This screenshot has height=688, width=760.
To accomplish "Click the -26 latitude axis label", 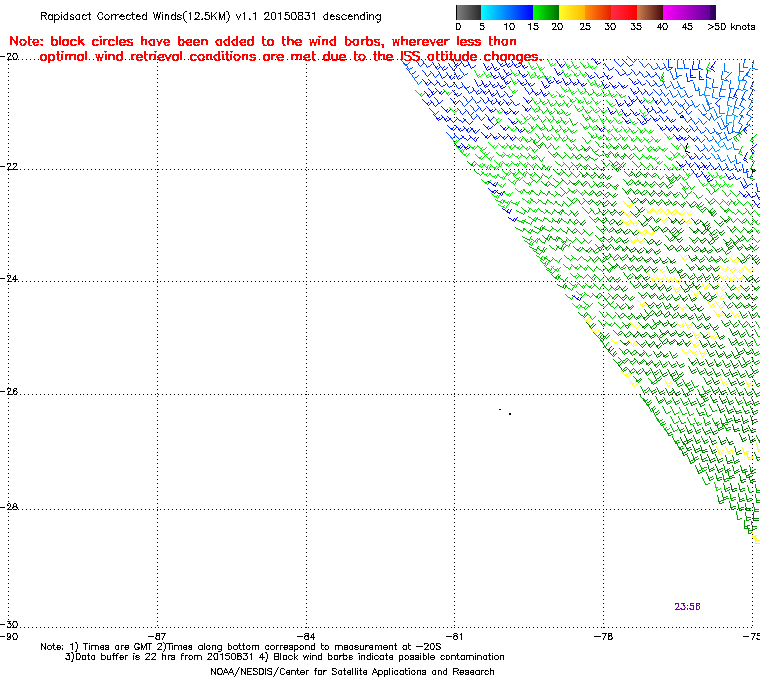I will click(x=10, y=391).
